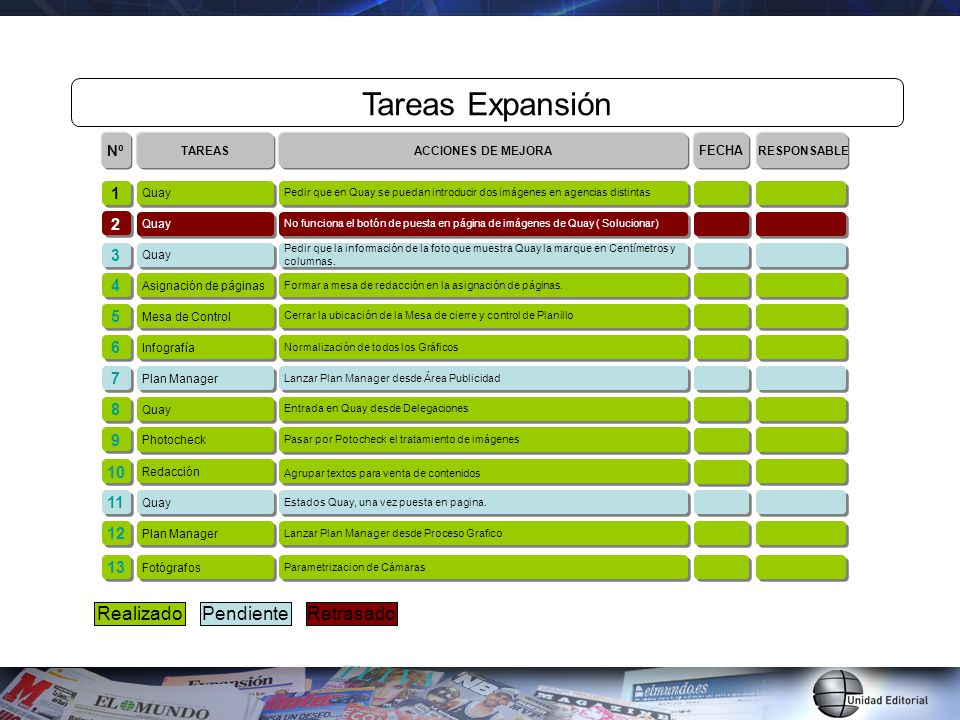
Task: Click the TAREAS column header
Action: tap(206, 151)
